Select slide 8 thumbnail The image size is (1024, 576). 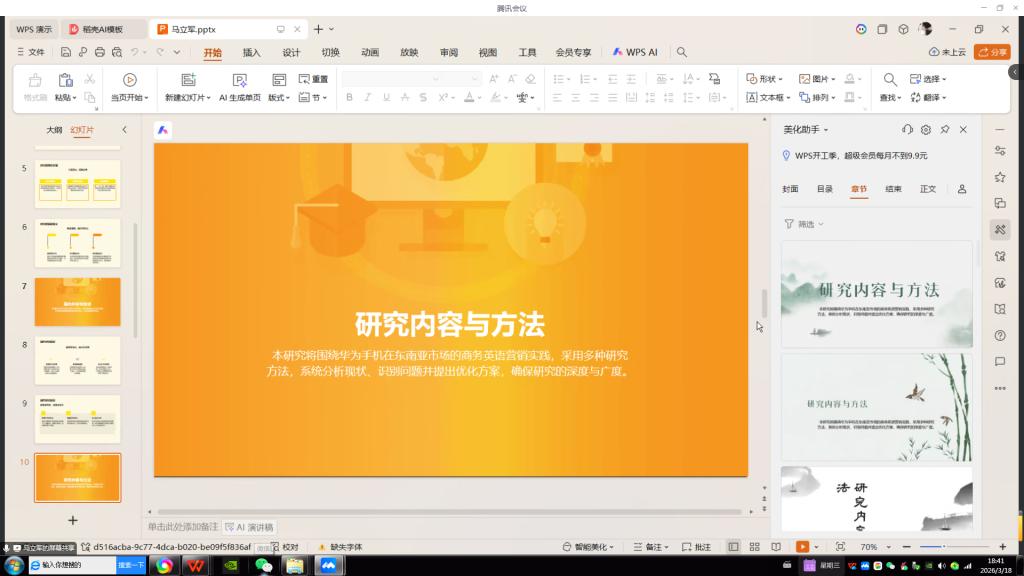[x=77, y=360]
